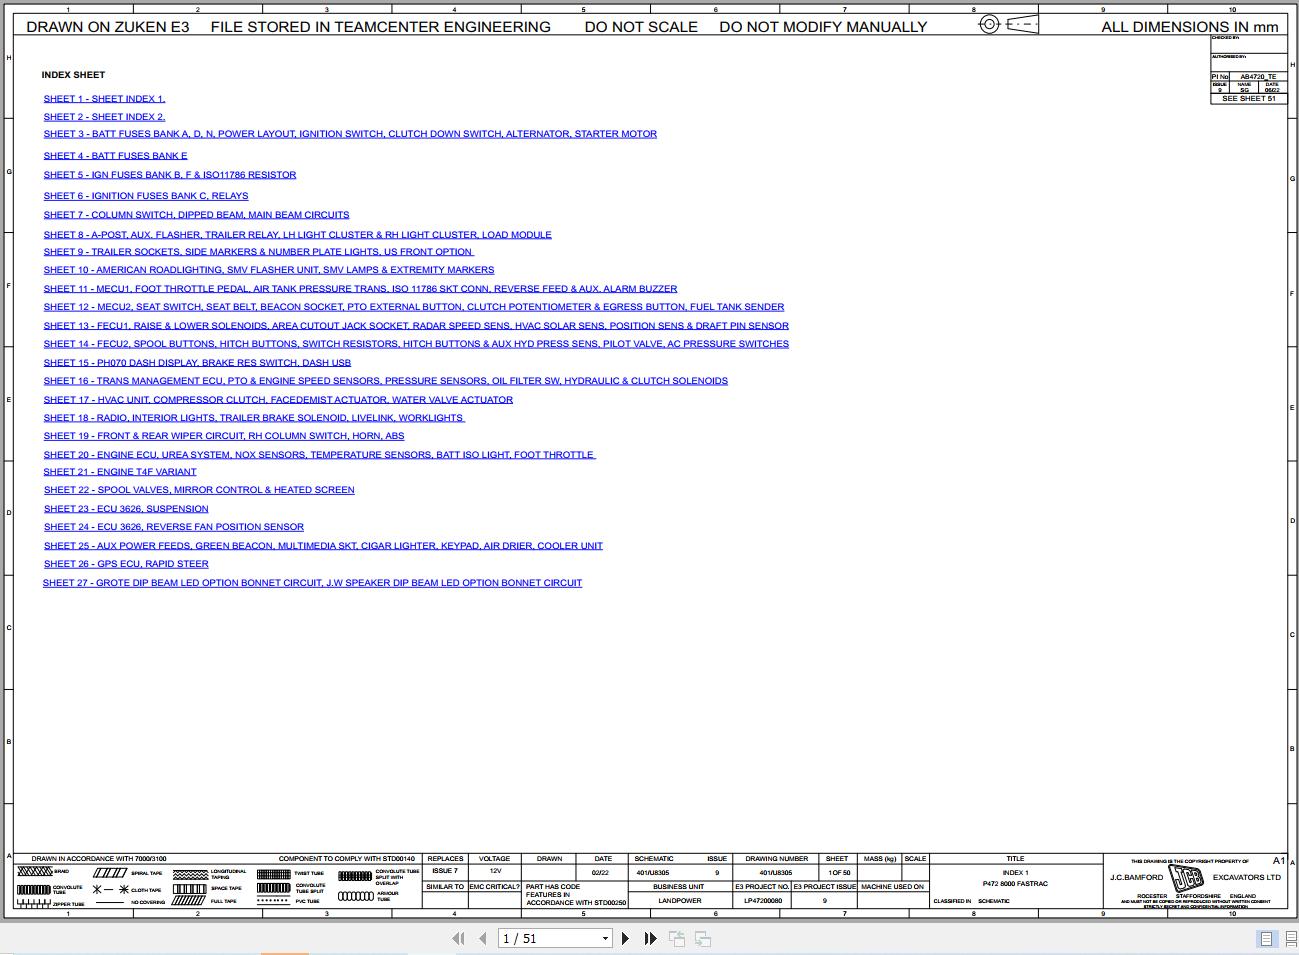Click the projection symbol in drawing header
Viewport: 1299px width, 955px height.
click(1008, 24)
